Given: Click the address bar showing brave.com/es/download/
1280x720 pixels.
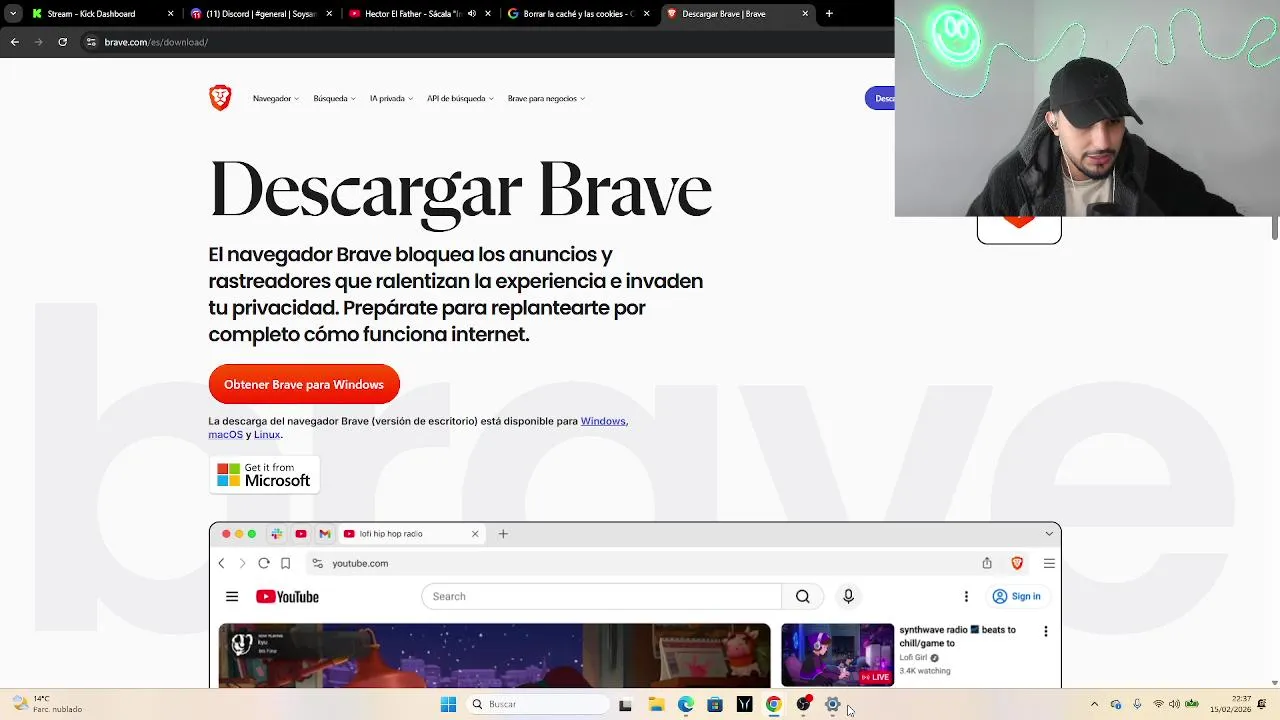Looking at the screenshot, I should (x=485, y=42).
